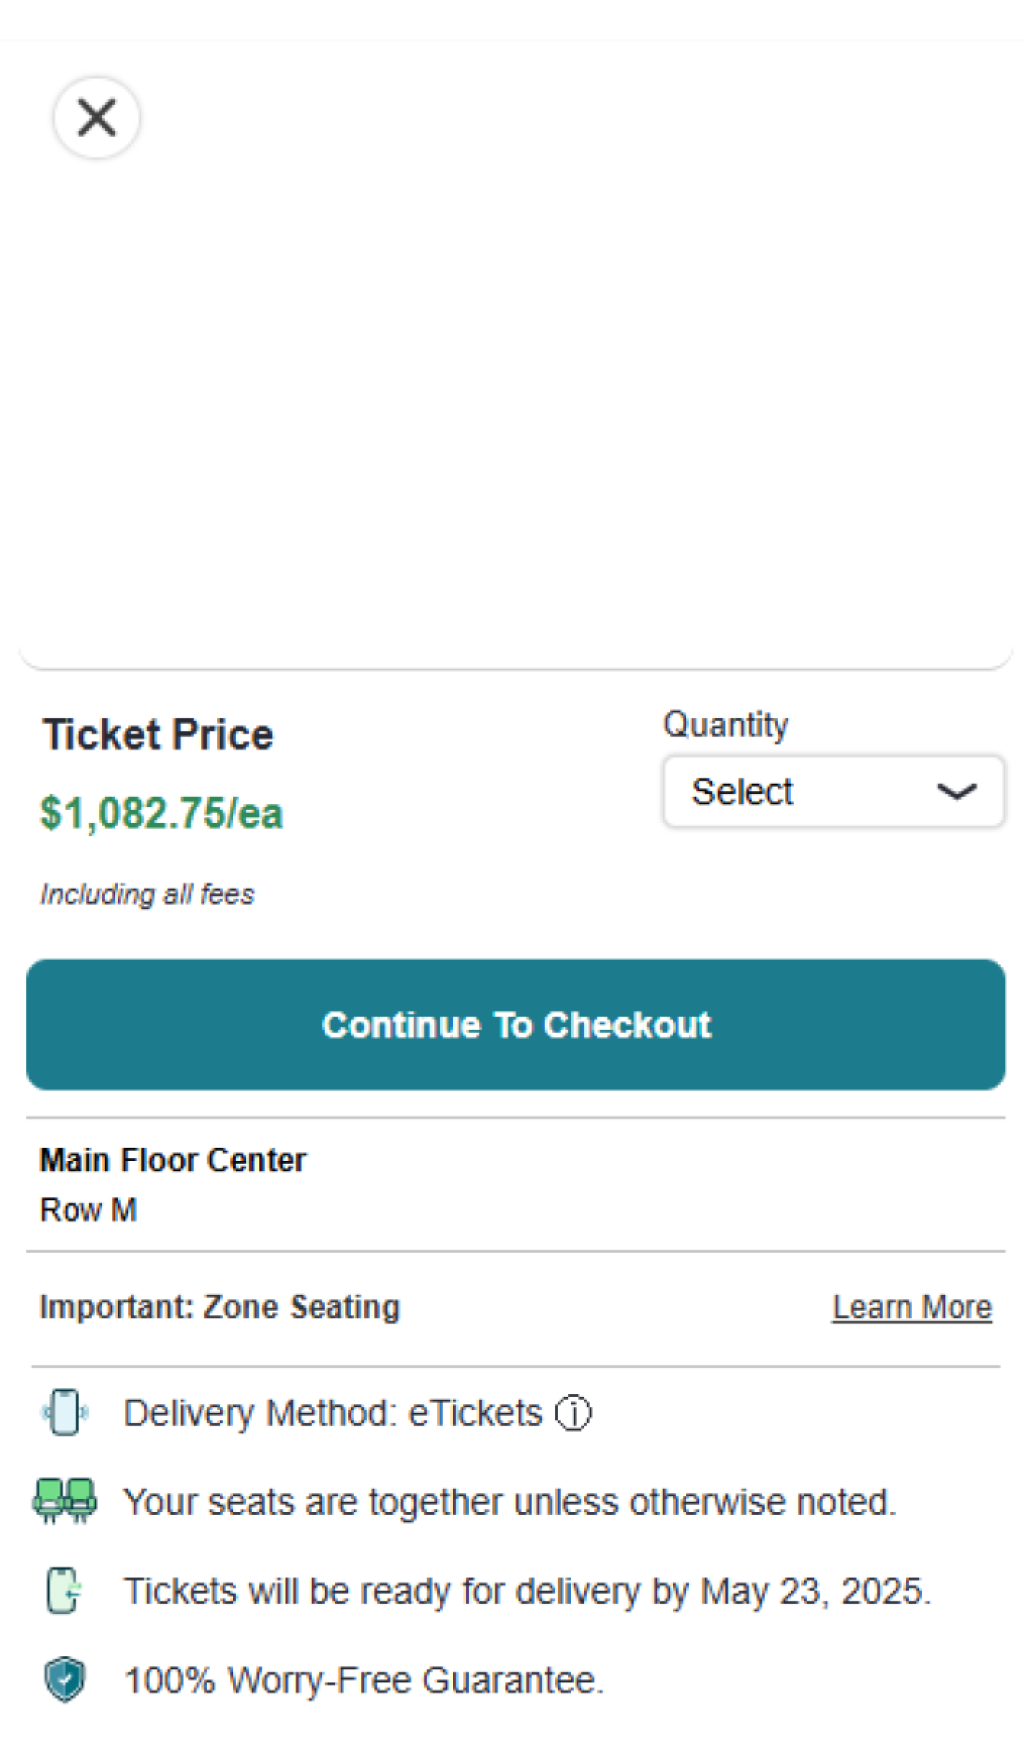This screenshot has height=1748, width=1024.
Task: Click the $1,082.75/ea price text
Action: [162, 813]
